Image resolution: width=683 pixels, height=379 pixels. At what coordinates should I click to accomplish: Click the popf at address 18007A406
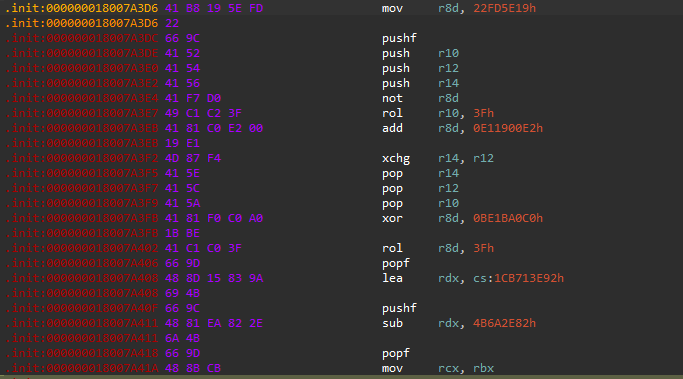[x=396, y=264]
